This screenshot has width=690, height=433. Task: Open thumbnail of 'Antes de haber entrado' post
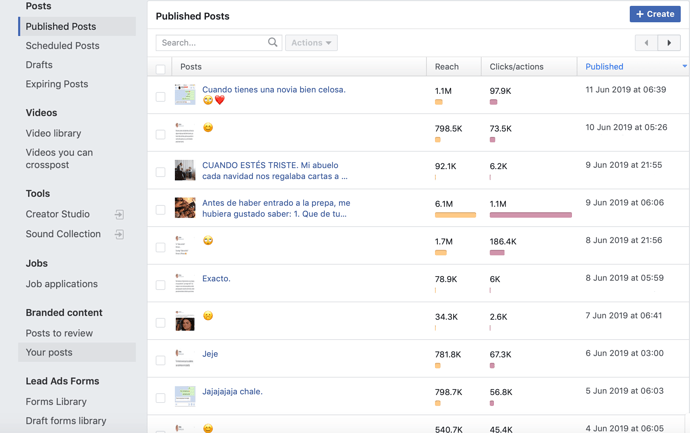point(185,208)
